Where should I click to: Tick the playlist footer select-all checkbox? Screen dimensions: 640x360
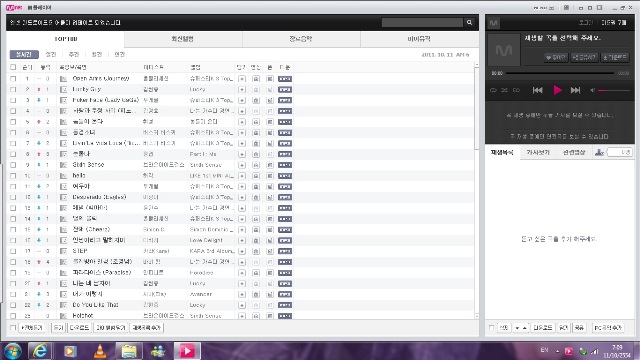click(x=491, y=328)
